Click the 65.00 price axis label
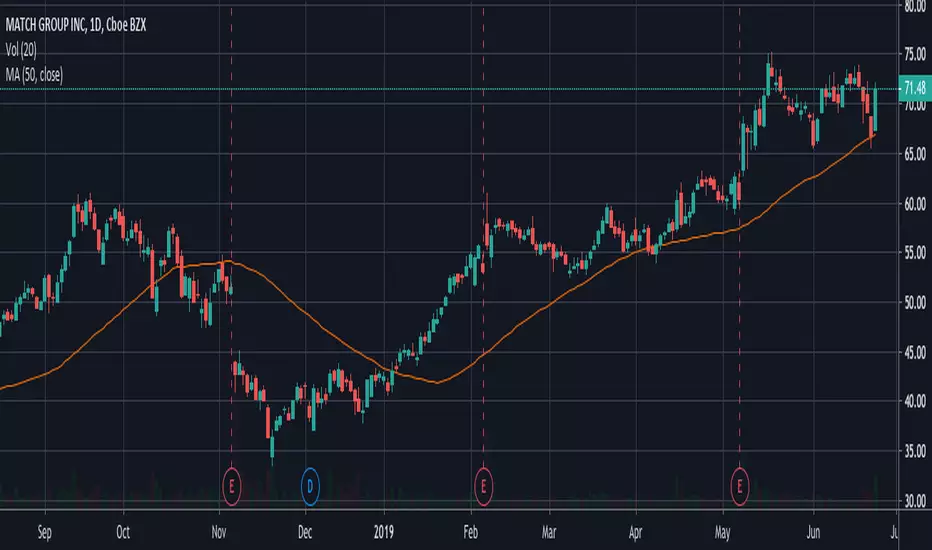 click(915, 154)
